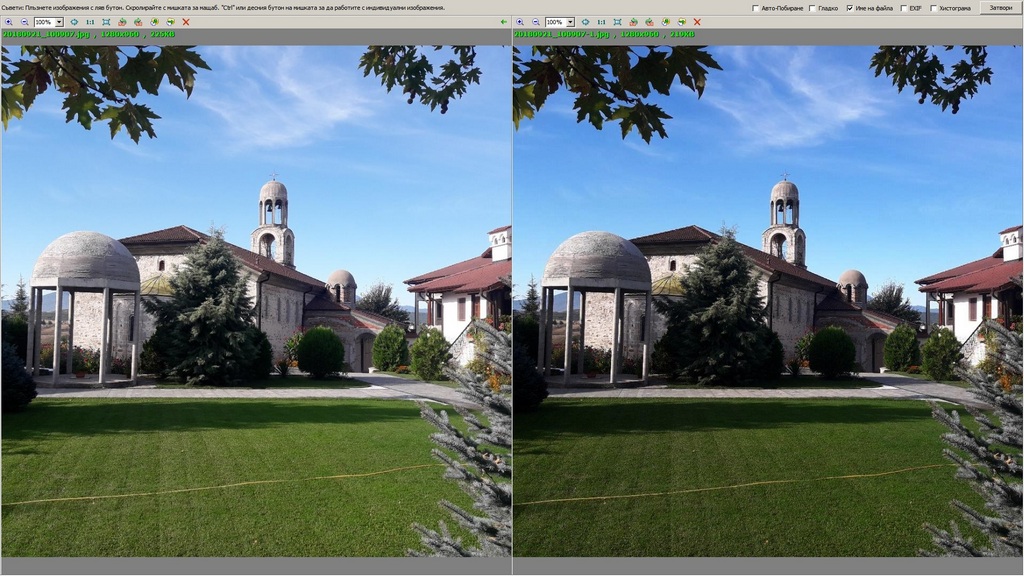Move left pane image to folder
The image size is (1024, 576).
(170, 22)
